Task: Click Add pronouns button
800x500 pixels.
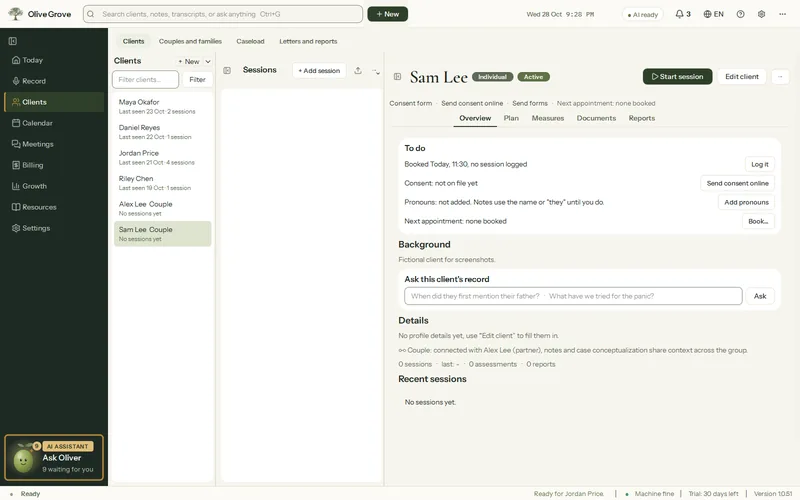Action: click(x=746, y=202)
